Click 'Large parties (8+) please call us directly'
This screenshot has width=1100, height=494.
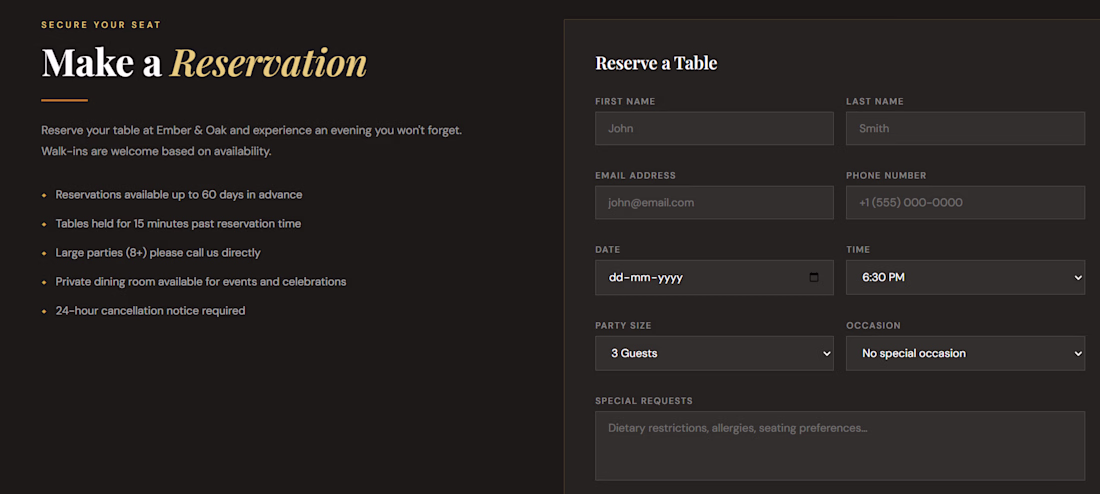tap(158, 253)
